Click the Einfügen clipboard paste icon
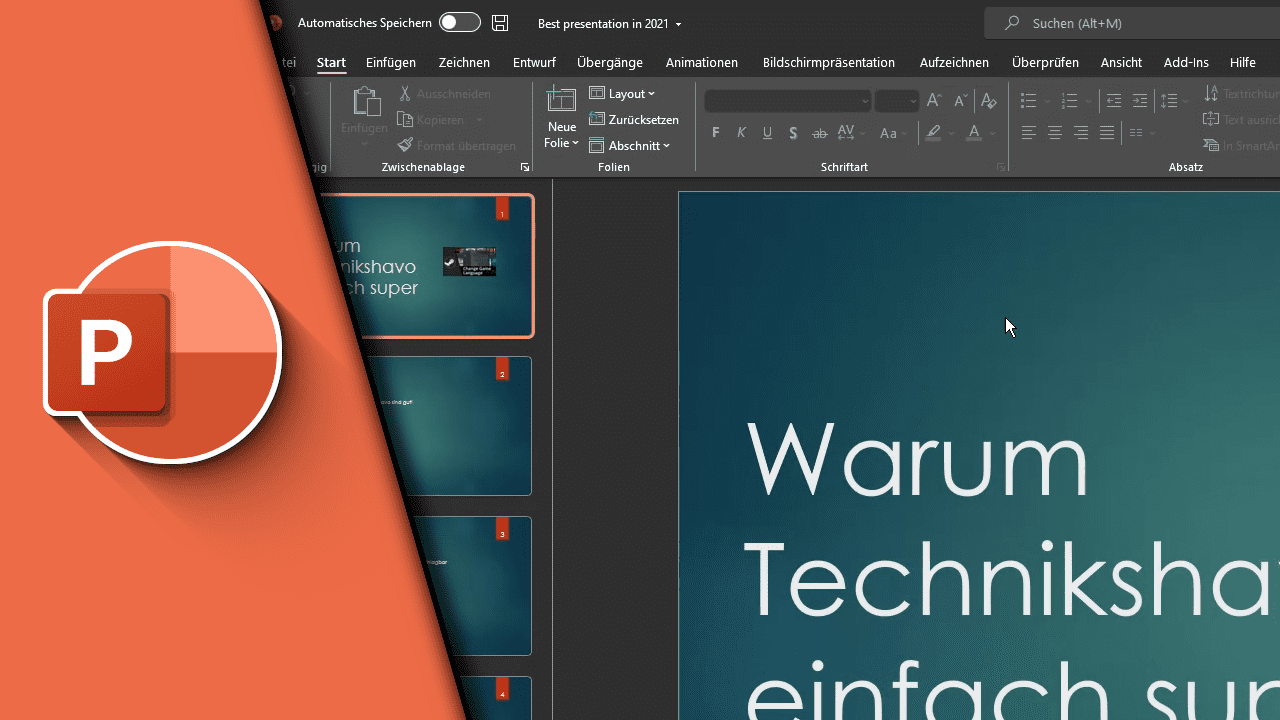 [x=365, y=101]
